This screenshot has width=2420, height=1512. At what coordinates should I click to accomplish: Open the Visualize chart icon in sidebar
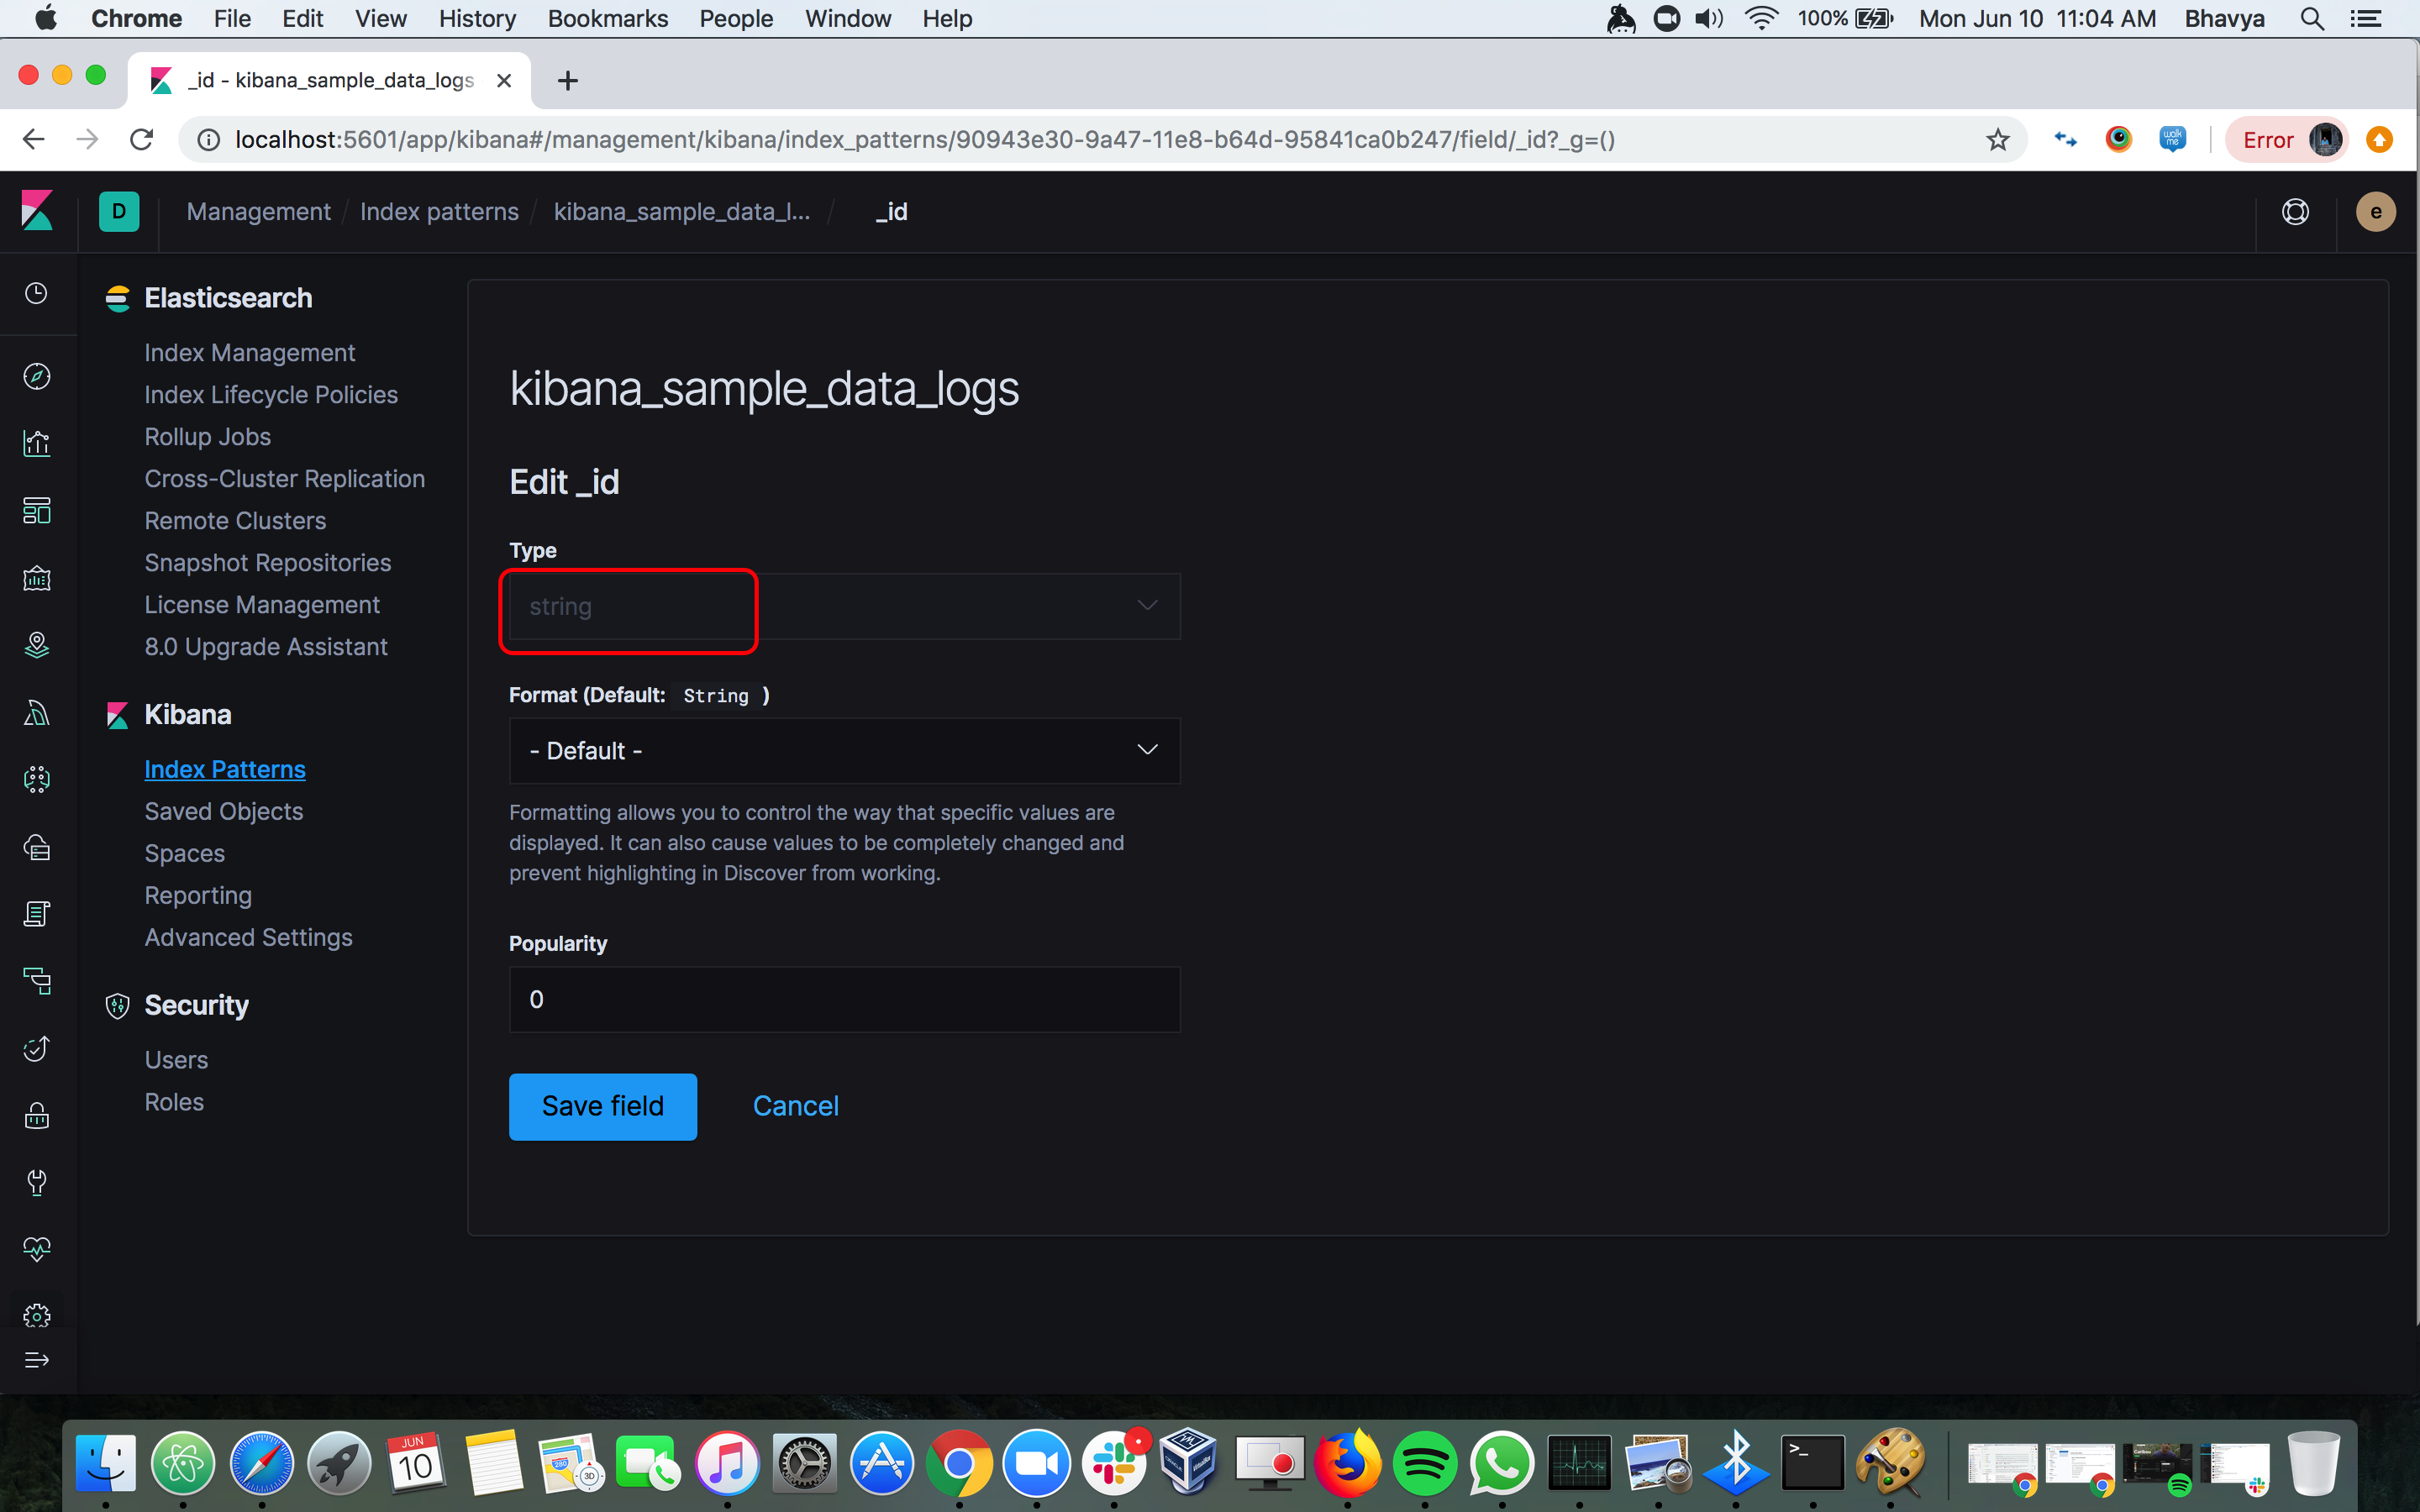36,443
